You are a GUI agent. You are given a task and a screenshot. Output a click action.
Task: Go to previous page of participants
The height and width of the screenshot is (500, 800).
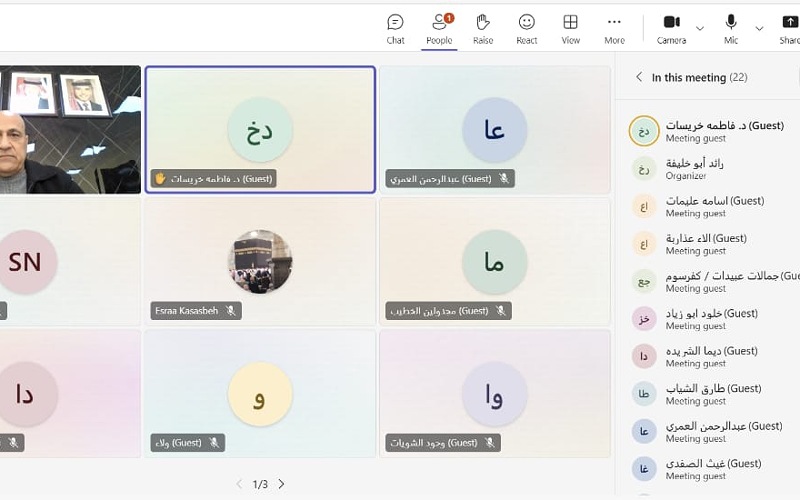(239, 484)
